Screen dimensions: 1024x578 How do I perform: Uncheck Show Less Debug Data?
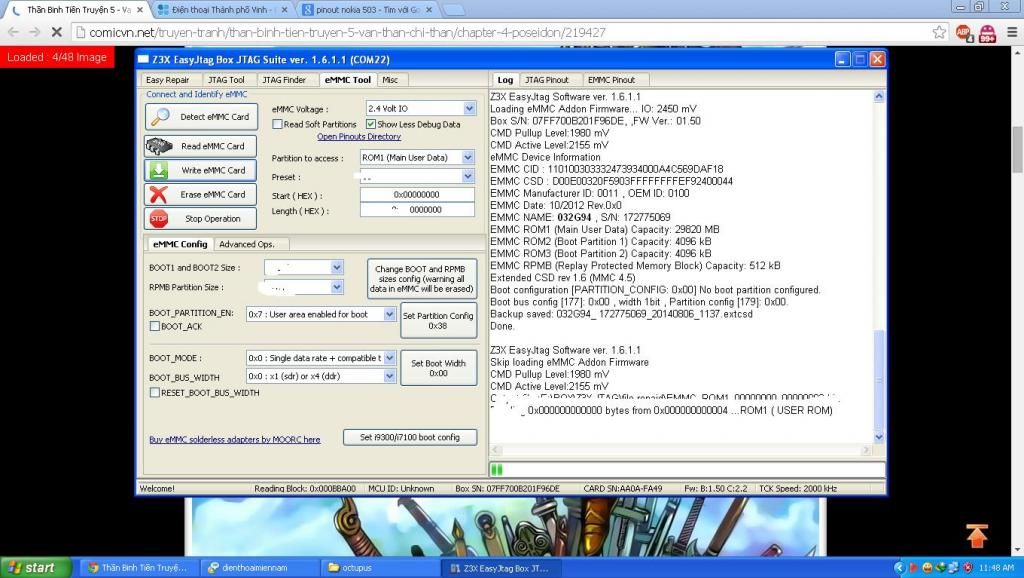click(x=371, y=124)
